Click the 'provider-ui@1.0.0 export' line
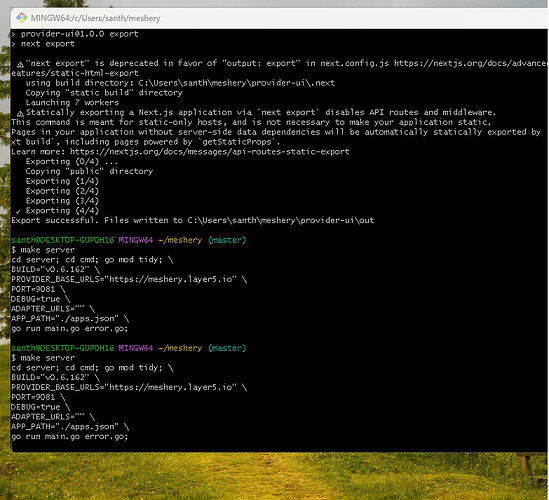Viewport: 549px width, 500px height. pos(75,34)
